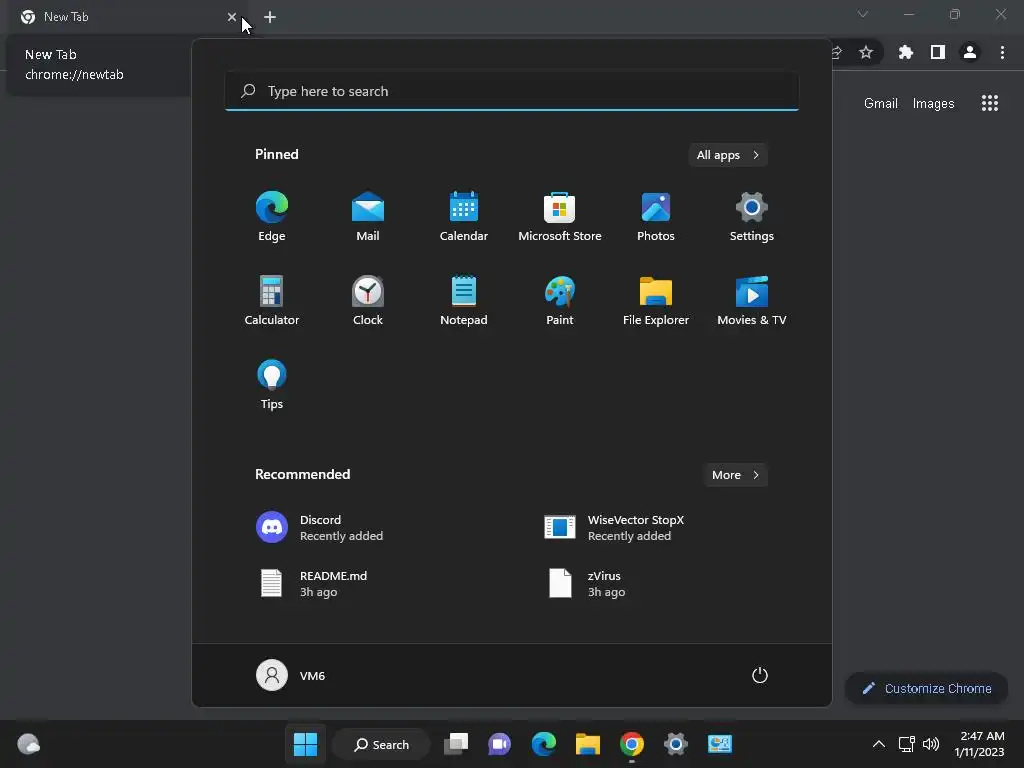The image size is (1024, 768).
Task: Close the New Tab tab in Chrome
Action: coord(232,17)
